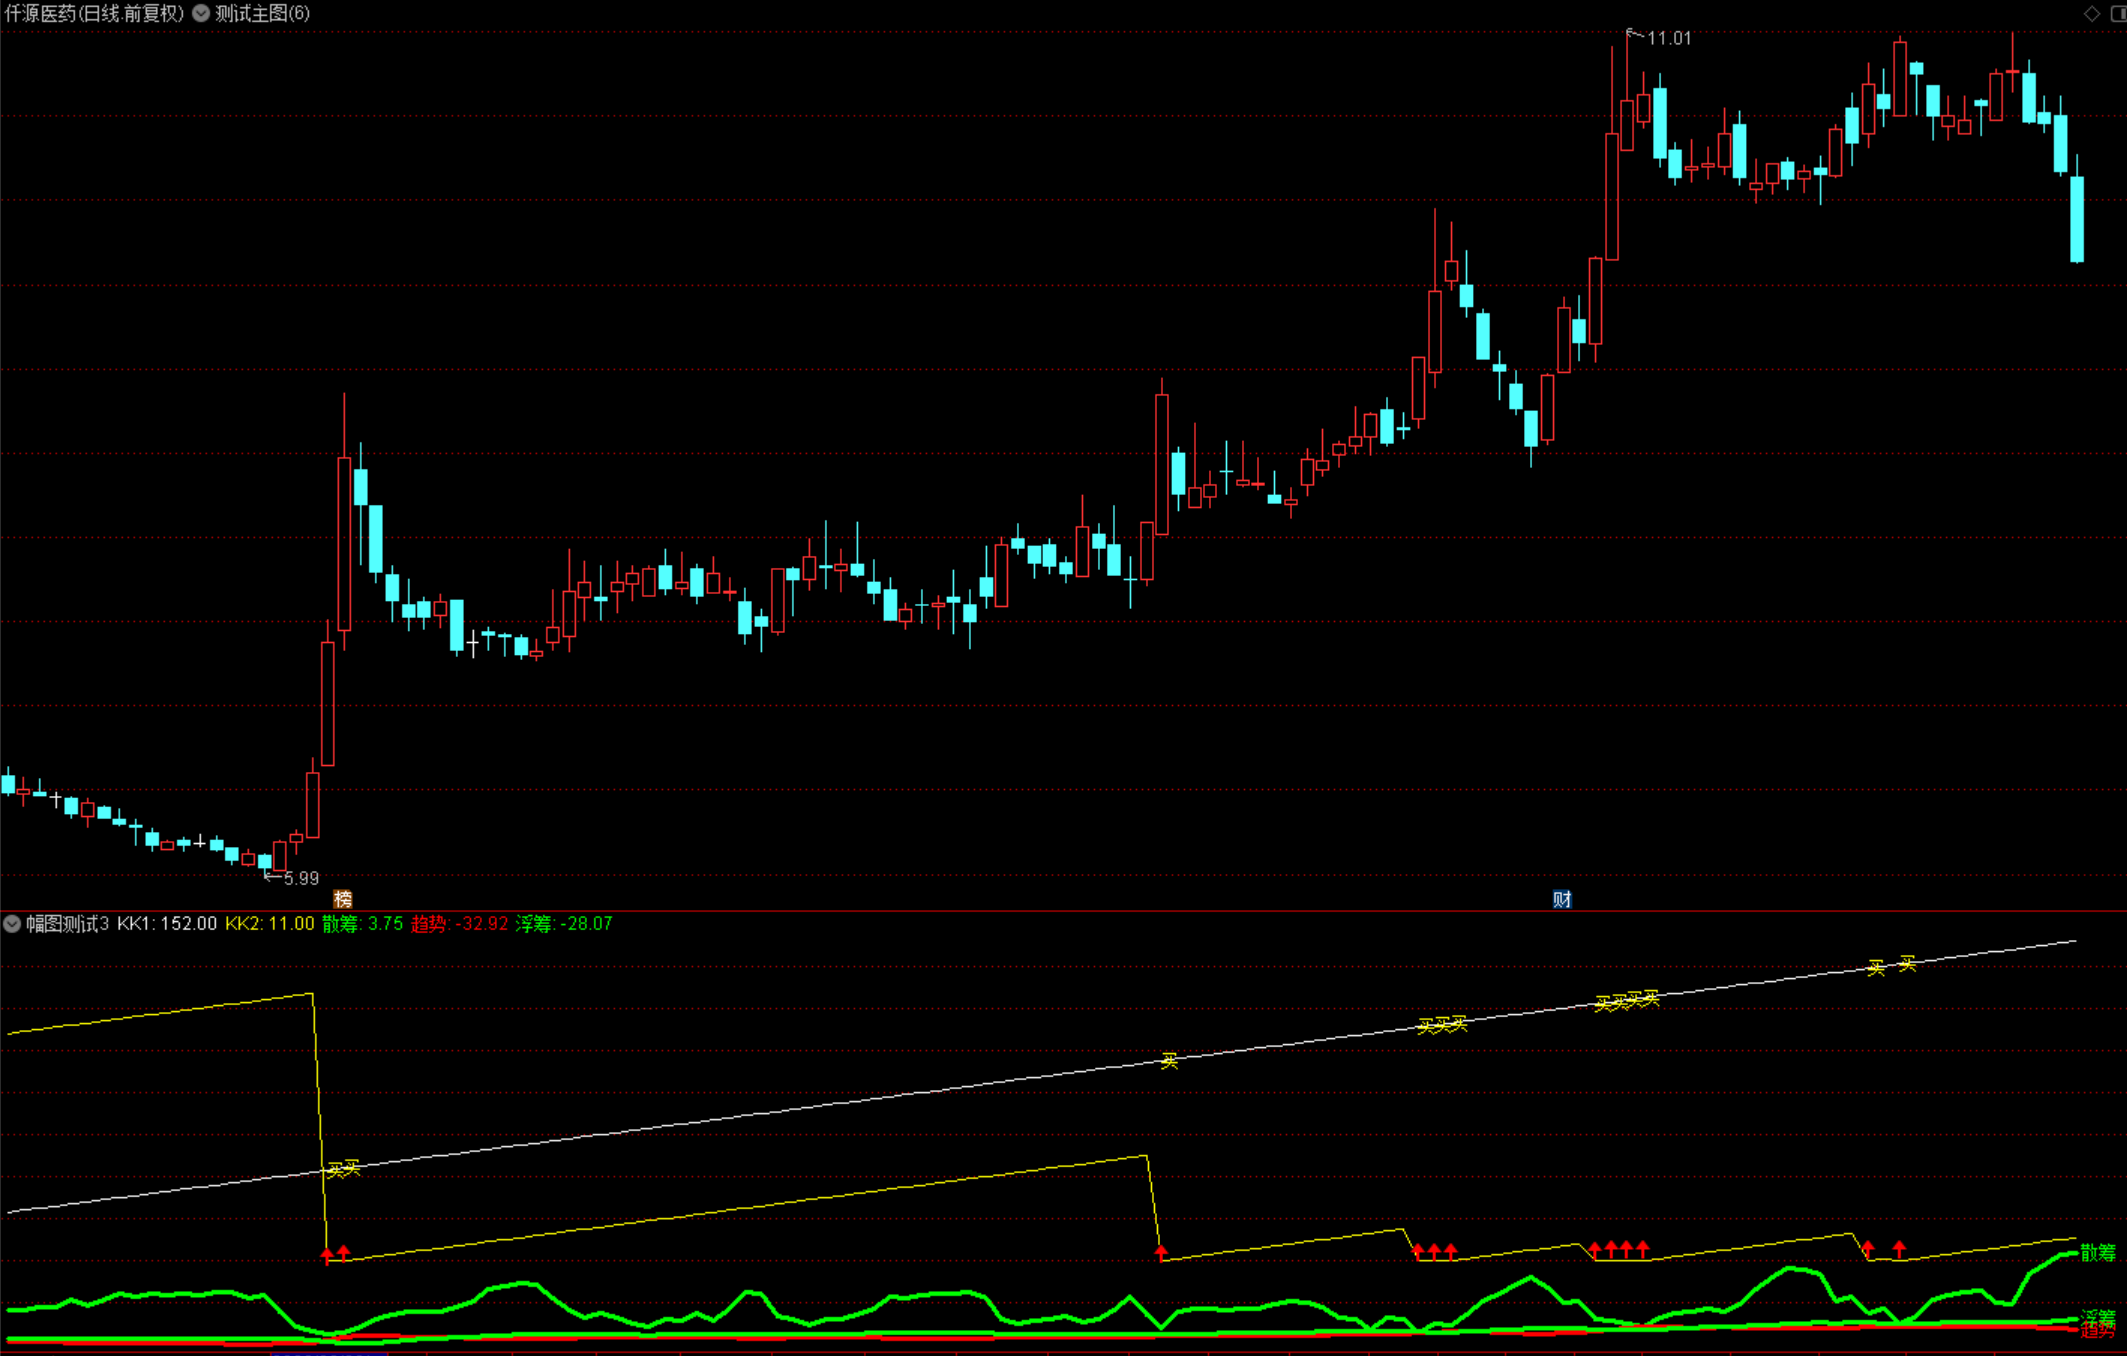Click the rightmost 买 signal on white line

point(1907,964)
